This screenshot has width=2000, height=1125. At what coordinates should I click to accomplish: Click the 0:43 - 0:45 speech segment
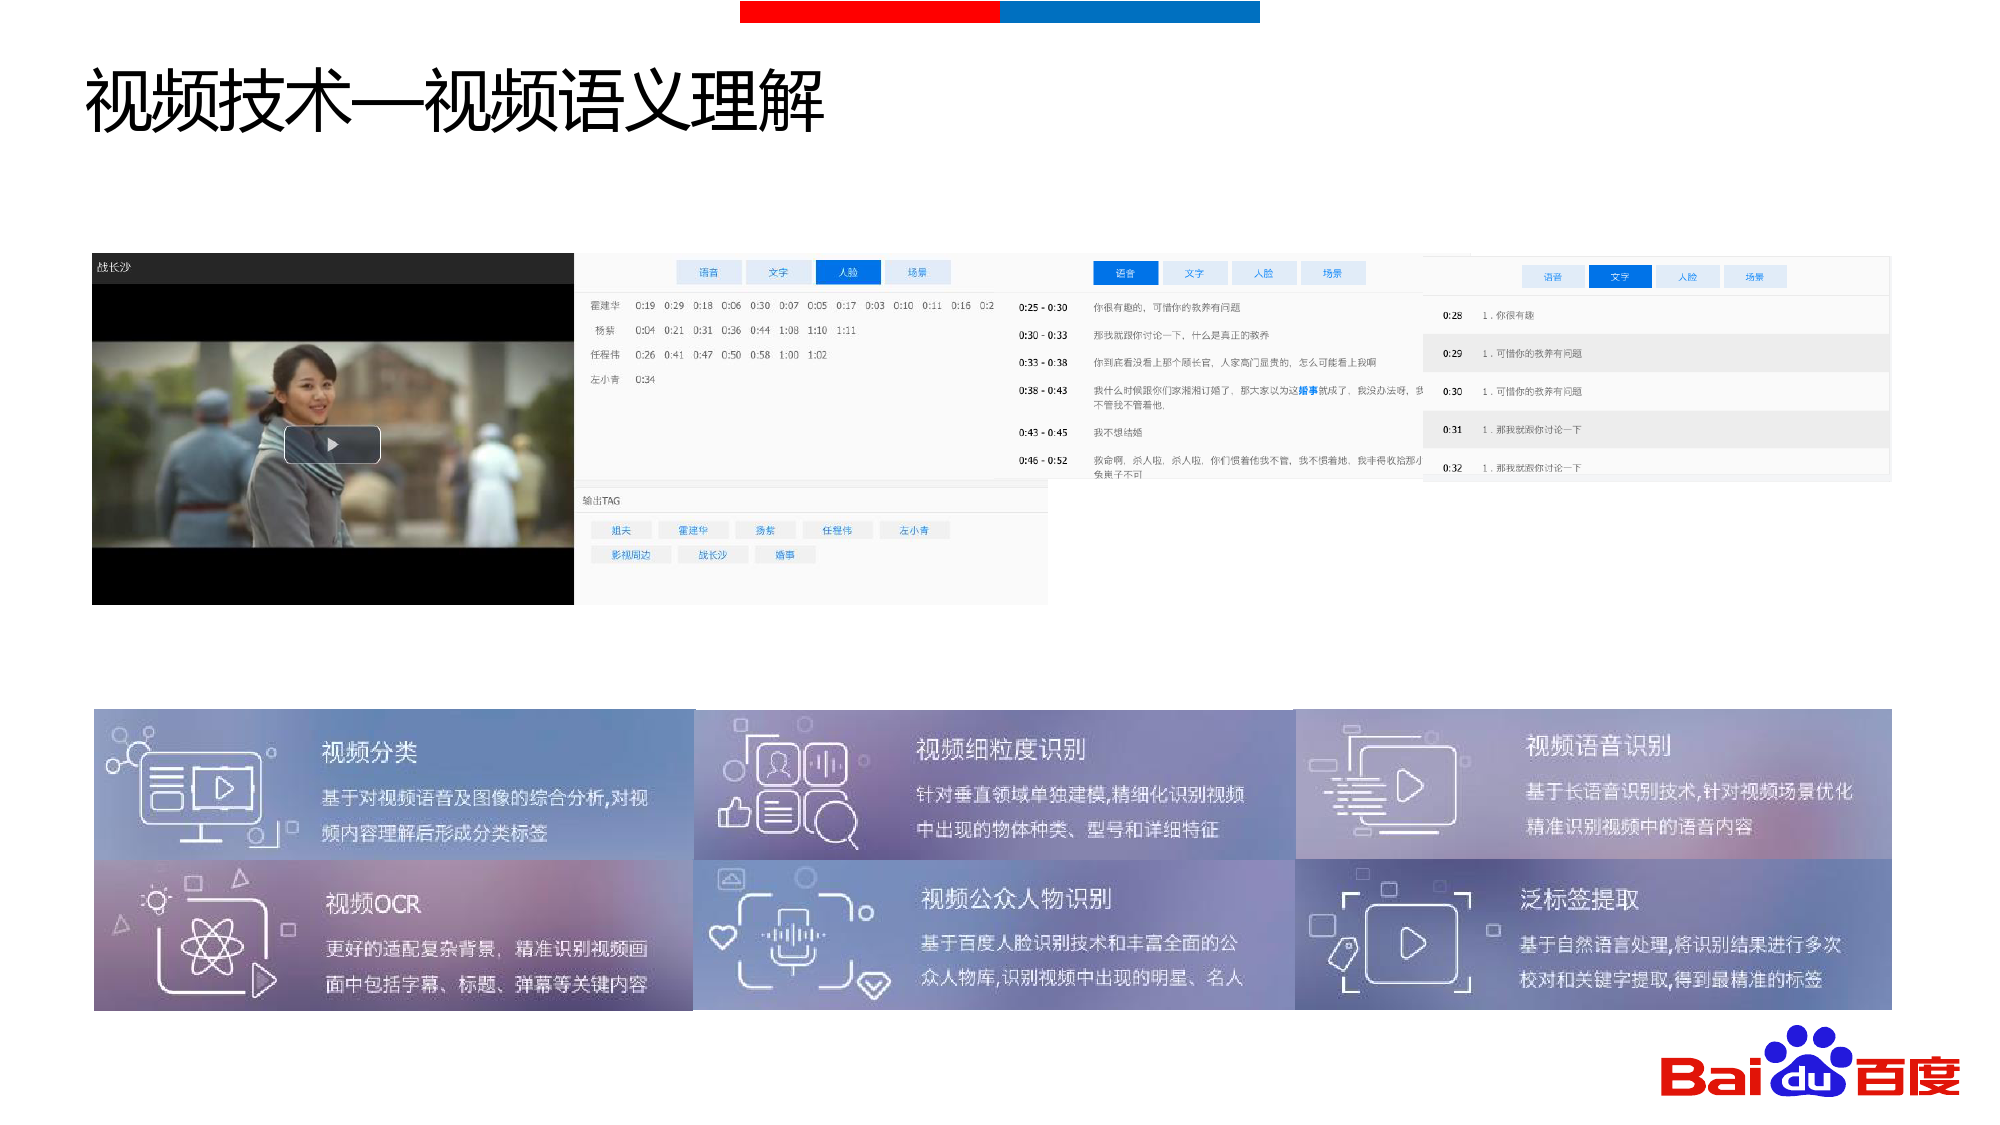[x=1043, y=433]
